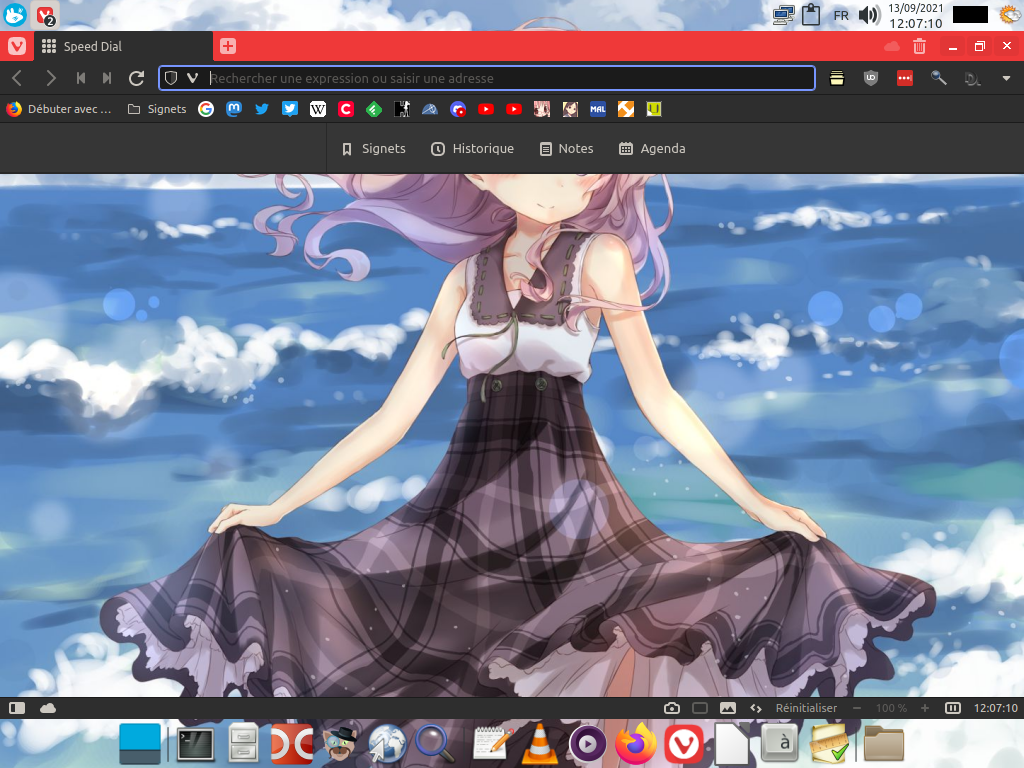Open network connections tray icon
The height and width of the screenshot is (768, 1024).
[783, 15]
